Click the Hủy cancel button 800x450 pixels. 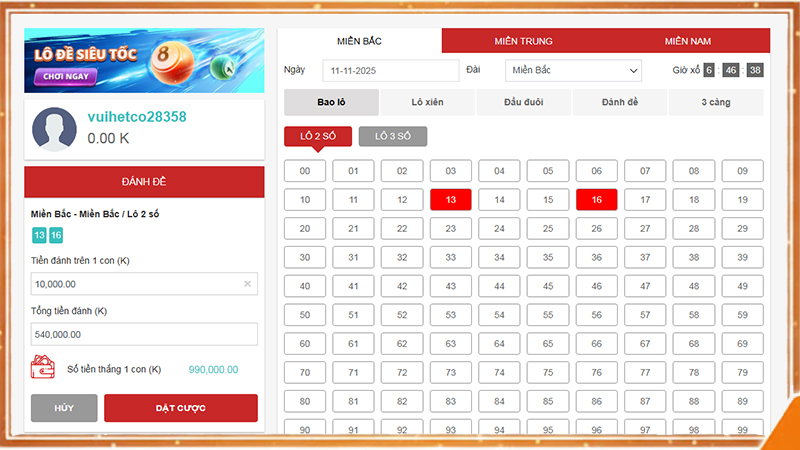tap(64, 408)
